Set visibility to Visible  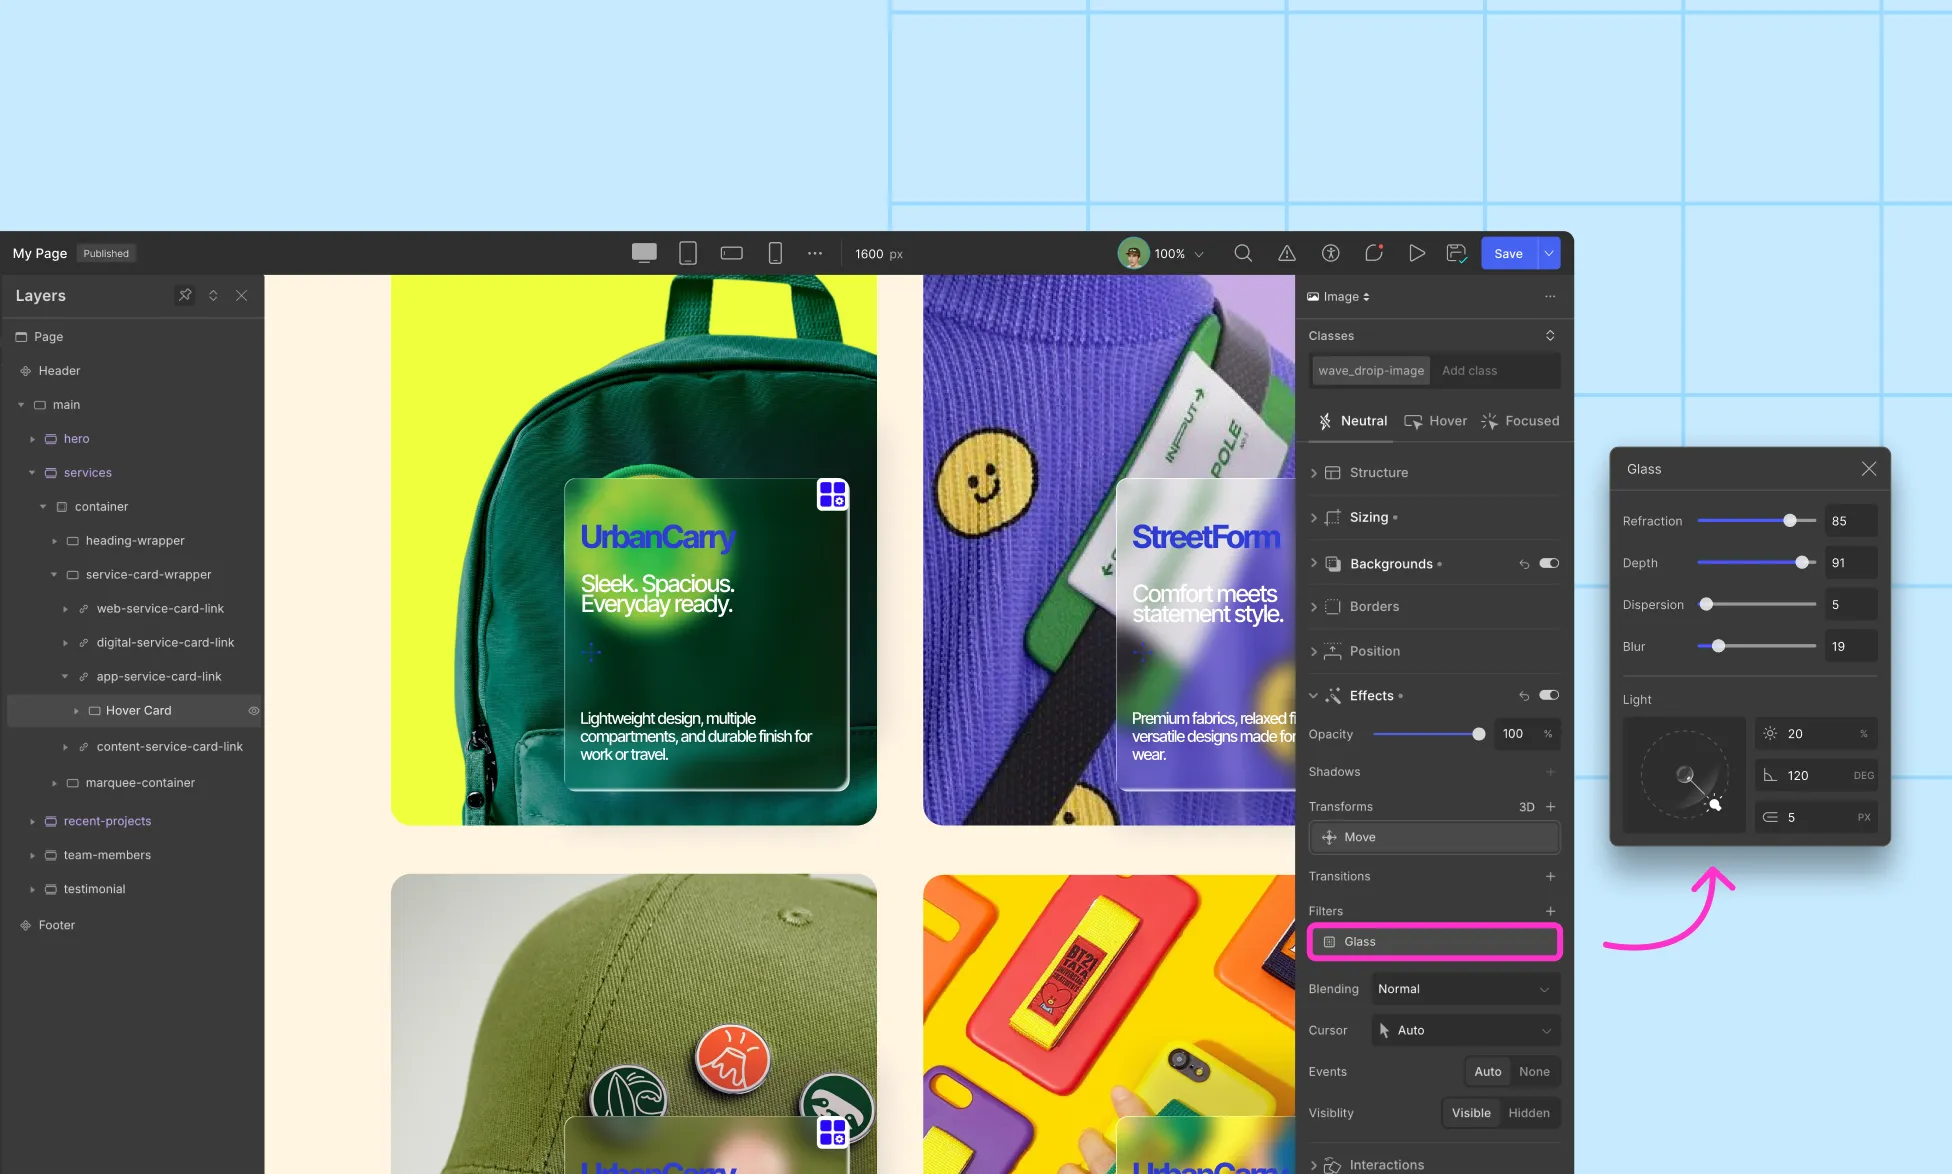(x=1471, y=1113)
